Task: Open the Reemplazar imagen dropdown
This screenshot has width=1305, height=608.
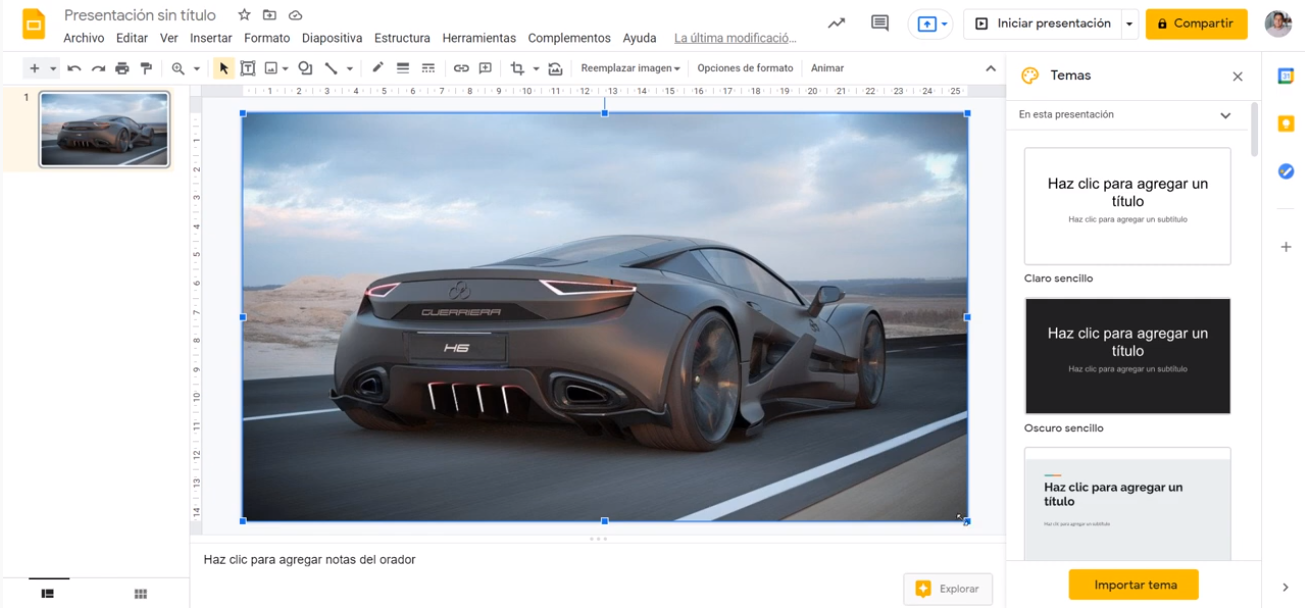Action: 631,68
